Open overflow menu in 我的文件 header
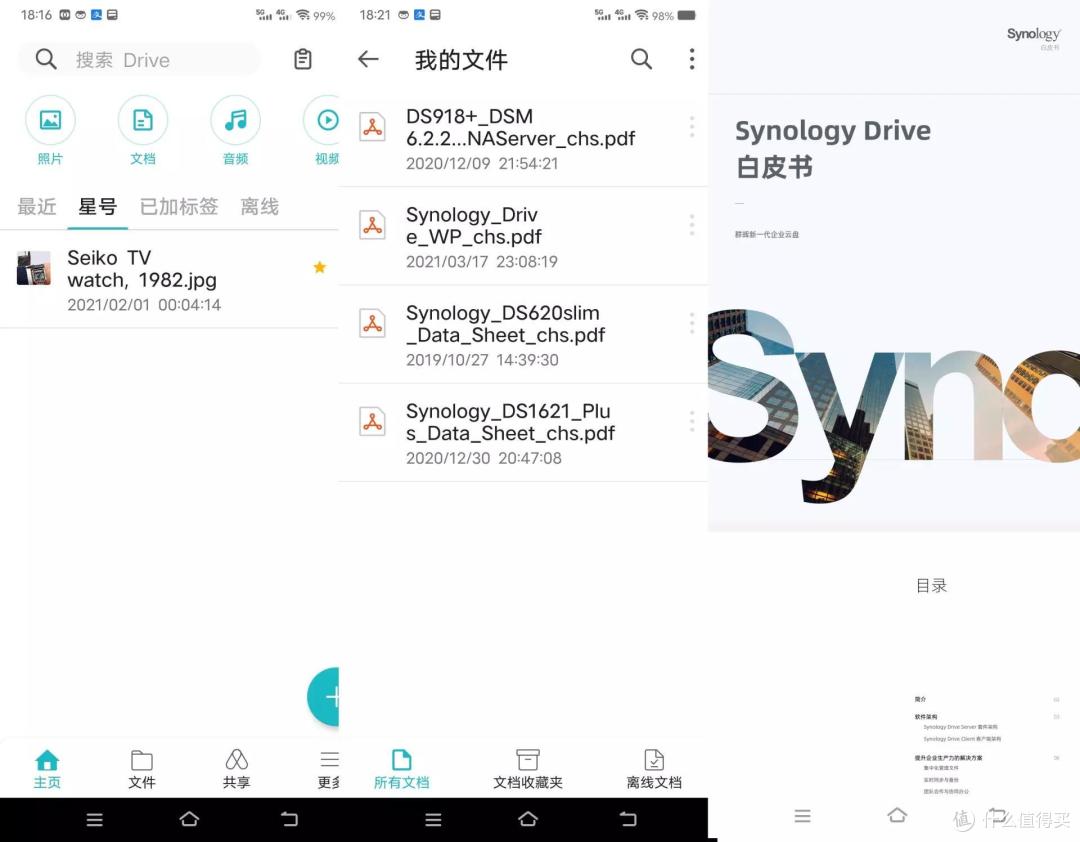The height and width of the screenshot is (842, 1080). click(x=692, y=59)
